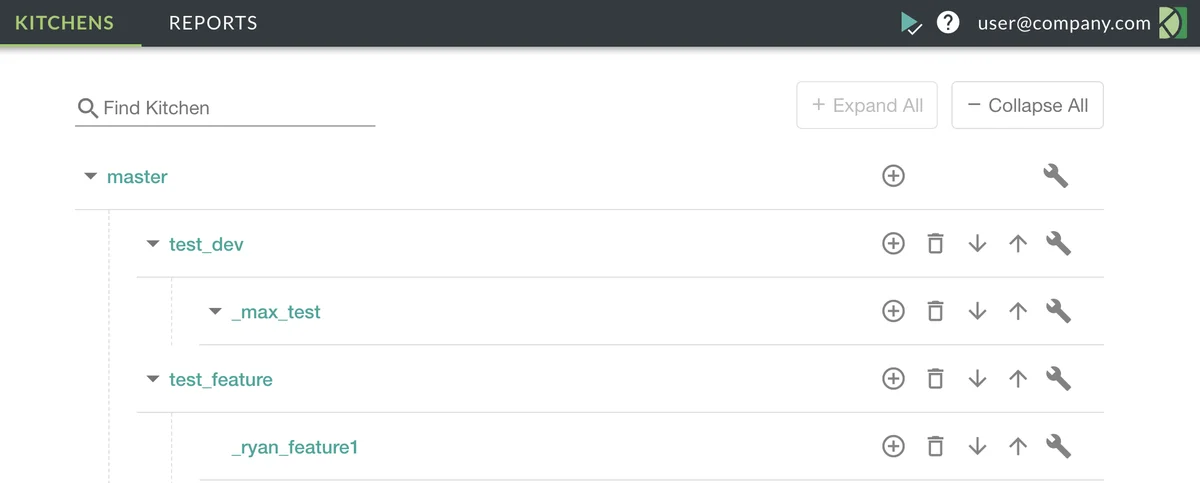Click the down arrow for test_dev kitchen
This screenshot has height=483, width=1200.
977,243
